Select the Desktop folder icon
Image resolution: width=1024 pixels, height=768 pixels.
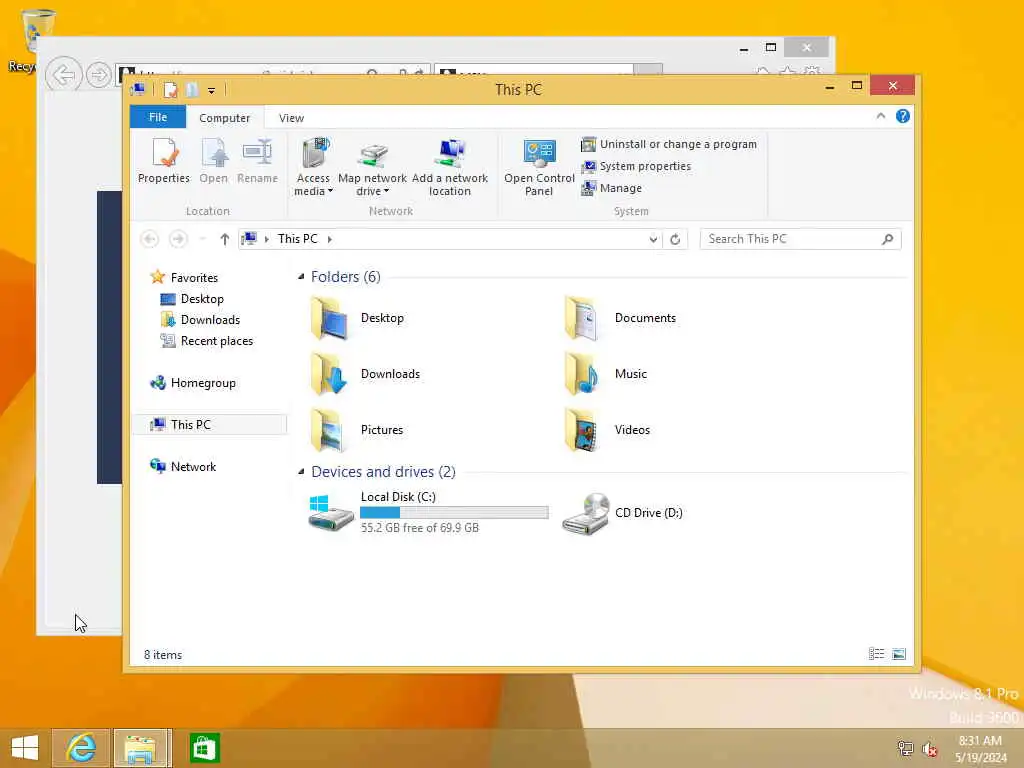[328, 319]
